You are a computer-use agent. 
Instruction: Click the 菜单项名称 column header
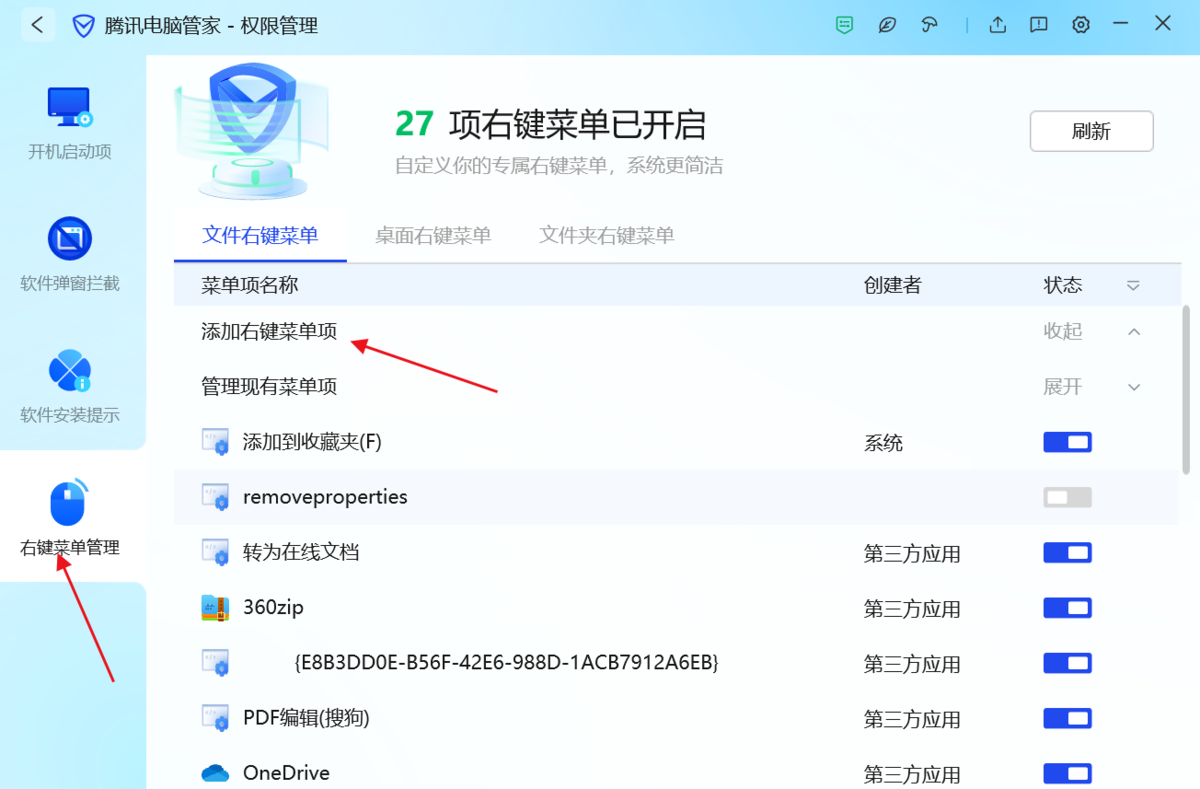click(250, 286)
